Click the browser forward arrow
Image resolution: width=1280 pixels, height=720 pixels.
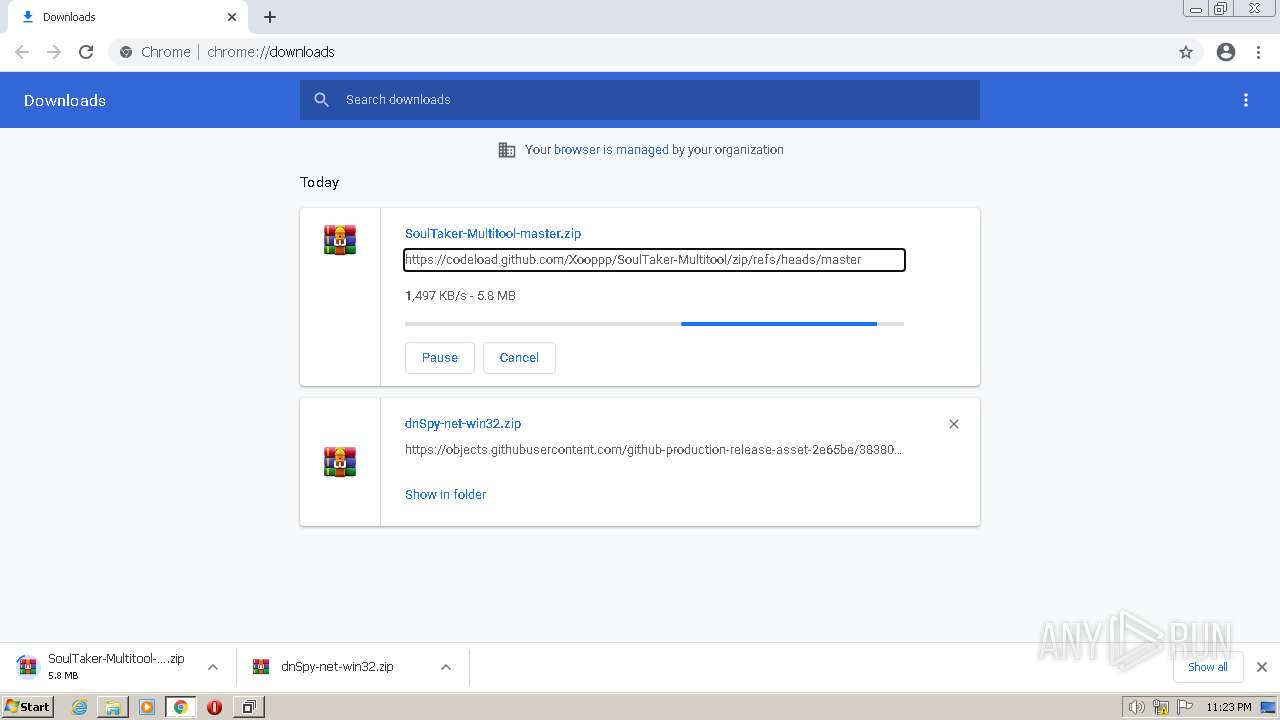click(x=54, y=52)
